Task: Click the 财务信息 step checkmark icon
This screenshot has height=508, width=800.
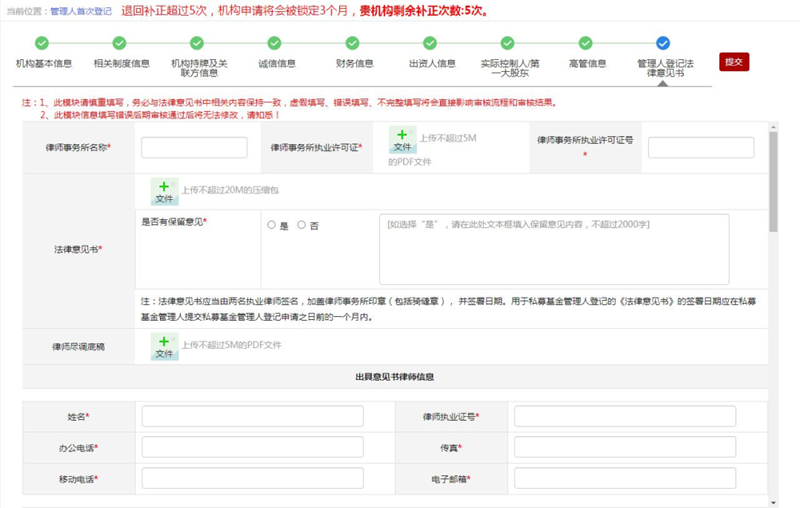Action: click(353, 43)
